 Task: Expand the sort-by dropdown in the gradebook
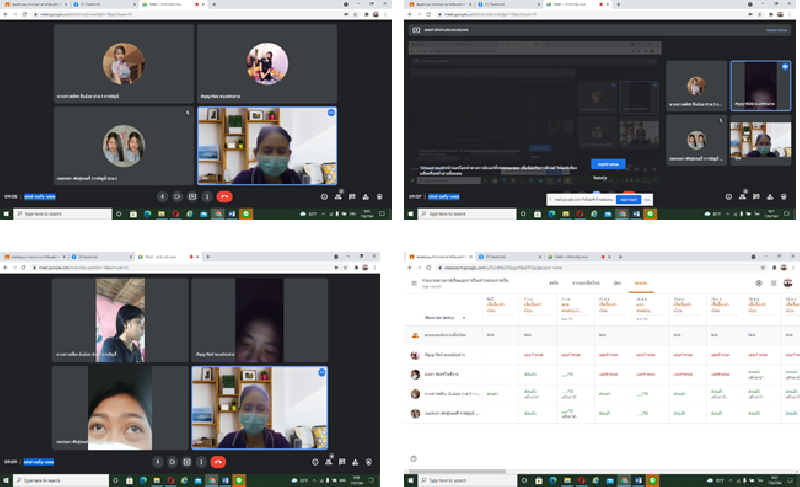(447, 316)
